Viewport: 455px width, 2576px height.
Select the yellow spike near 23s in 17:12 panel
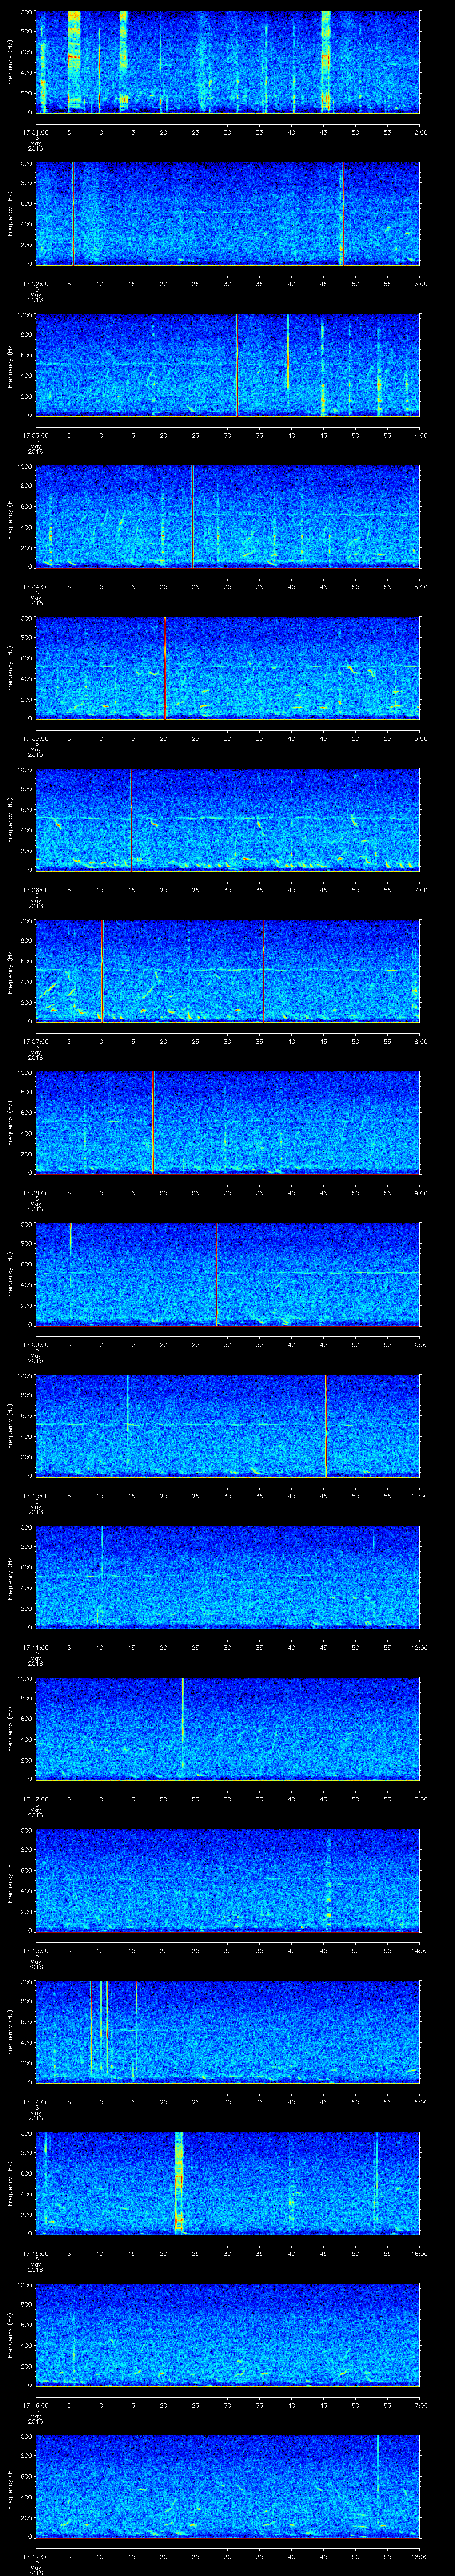[x=182, y=1724]
